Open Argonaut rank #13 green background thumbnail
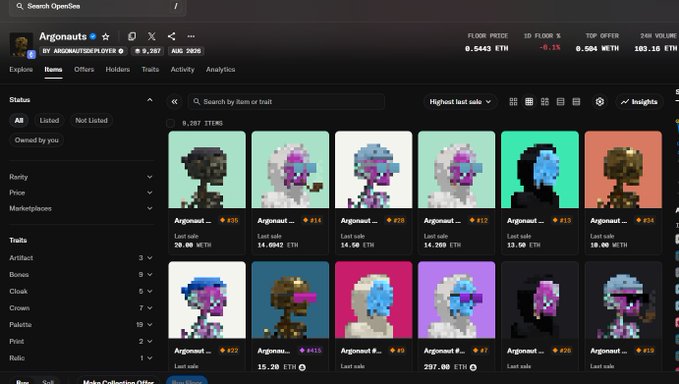Screen dimensions: 679x384 (540, 170)
